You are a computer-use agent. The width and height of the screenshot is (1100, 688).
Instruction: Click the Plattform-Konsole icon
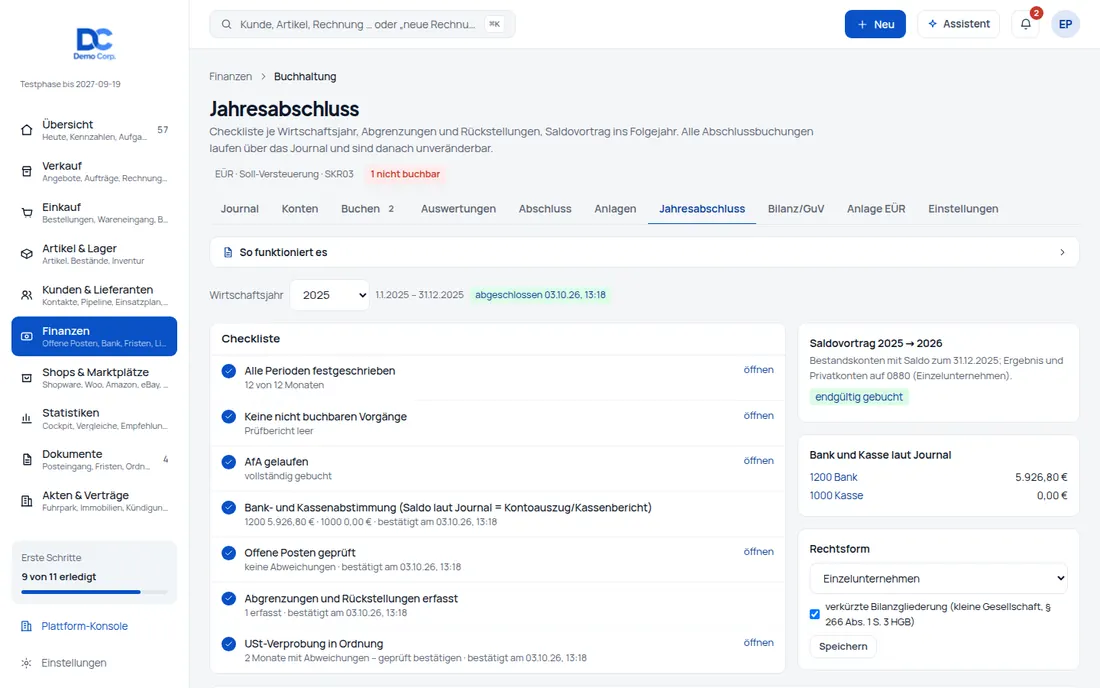point(27,626)
